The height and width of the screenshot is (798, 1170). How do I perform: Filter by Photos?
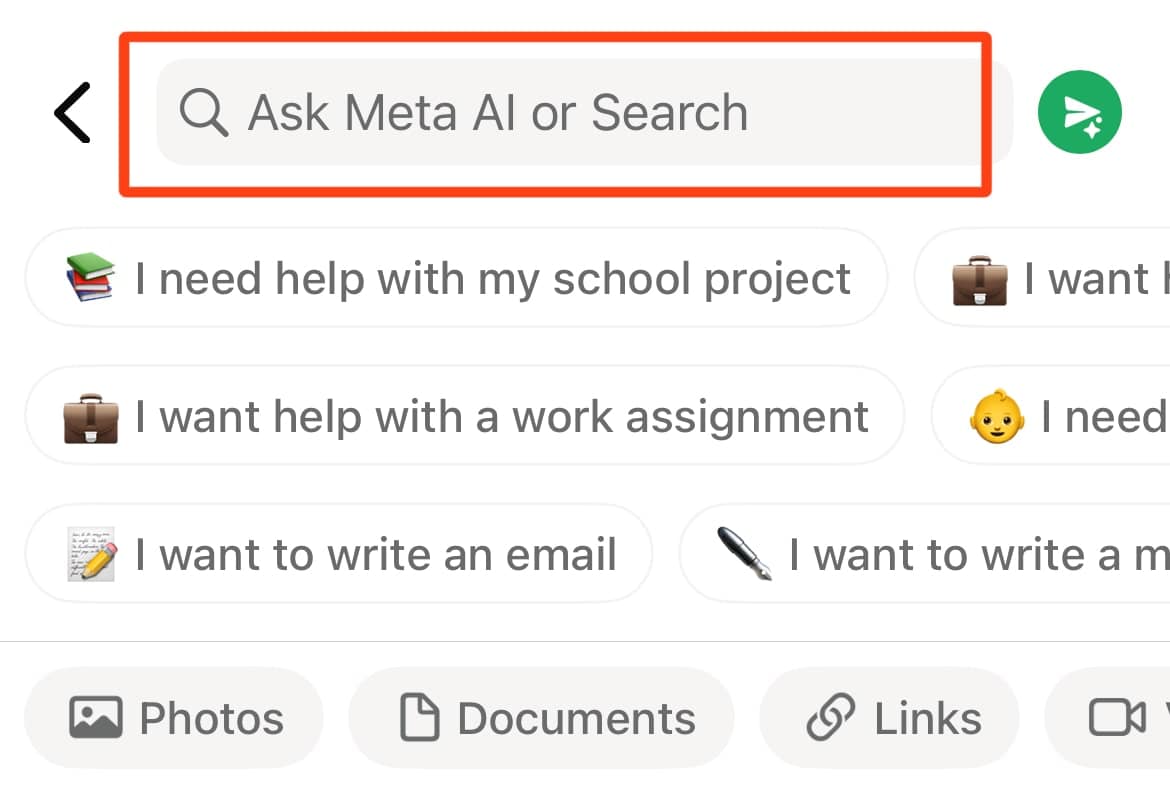click(x=175, y=718)
